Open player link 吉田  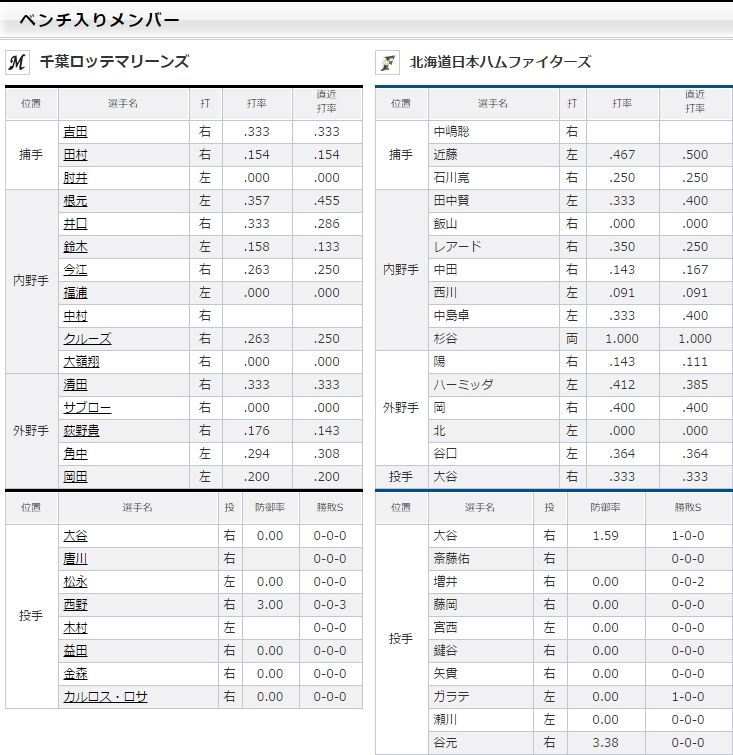76,132
